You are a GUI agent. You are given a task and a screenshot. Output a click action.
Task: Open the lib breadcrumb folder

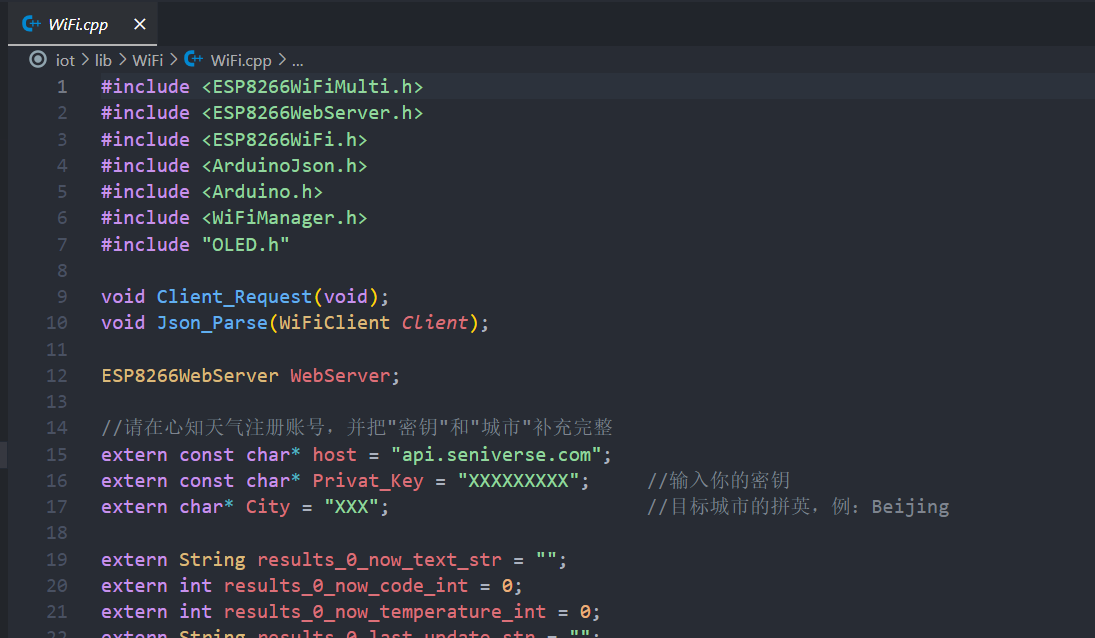coord(103,60)
